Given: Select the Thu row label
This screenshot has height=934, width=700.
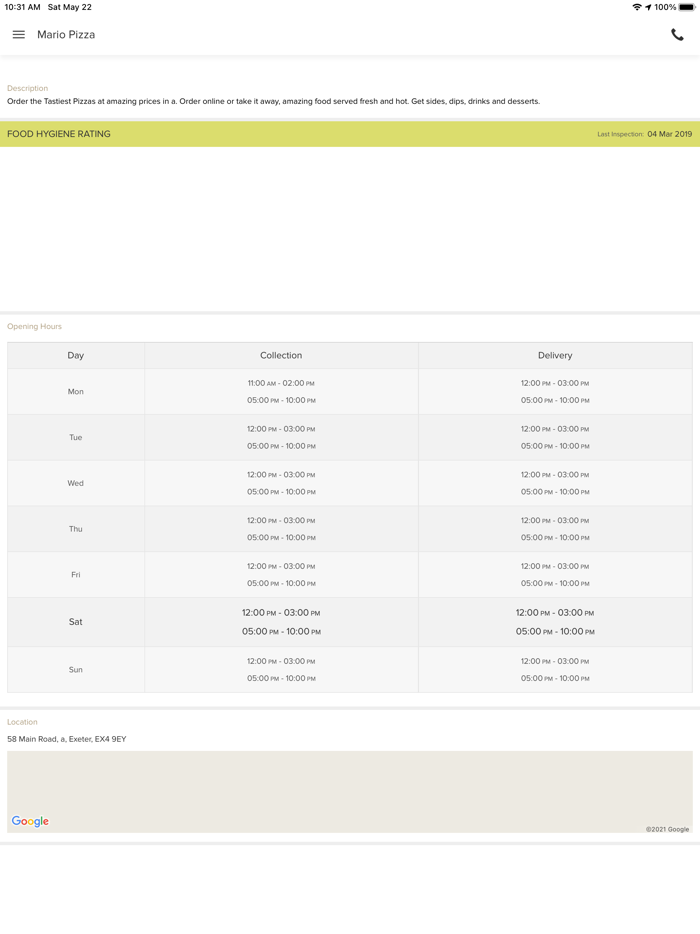Looking at the screenshot, I should pos(76,529).
